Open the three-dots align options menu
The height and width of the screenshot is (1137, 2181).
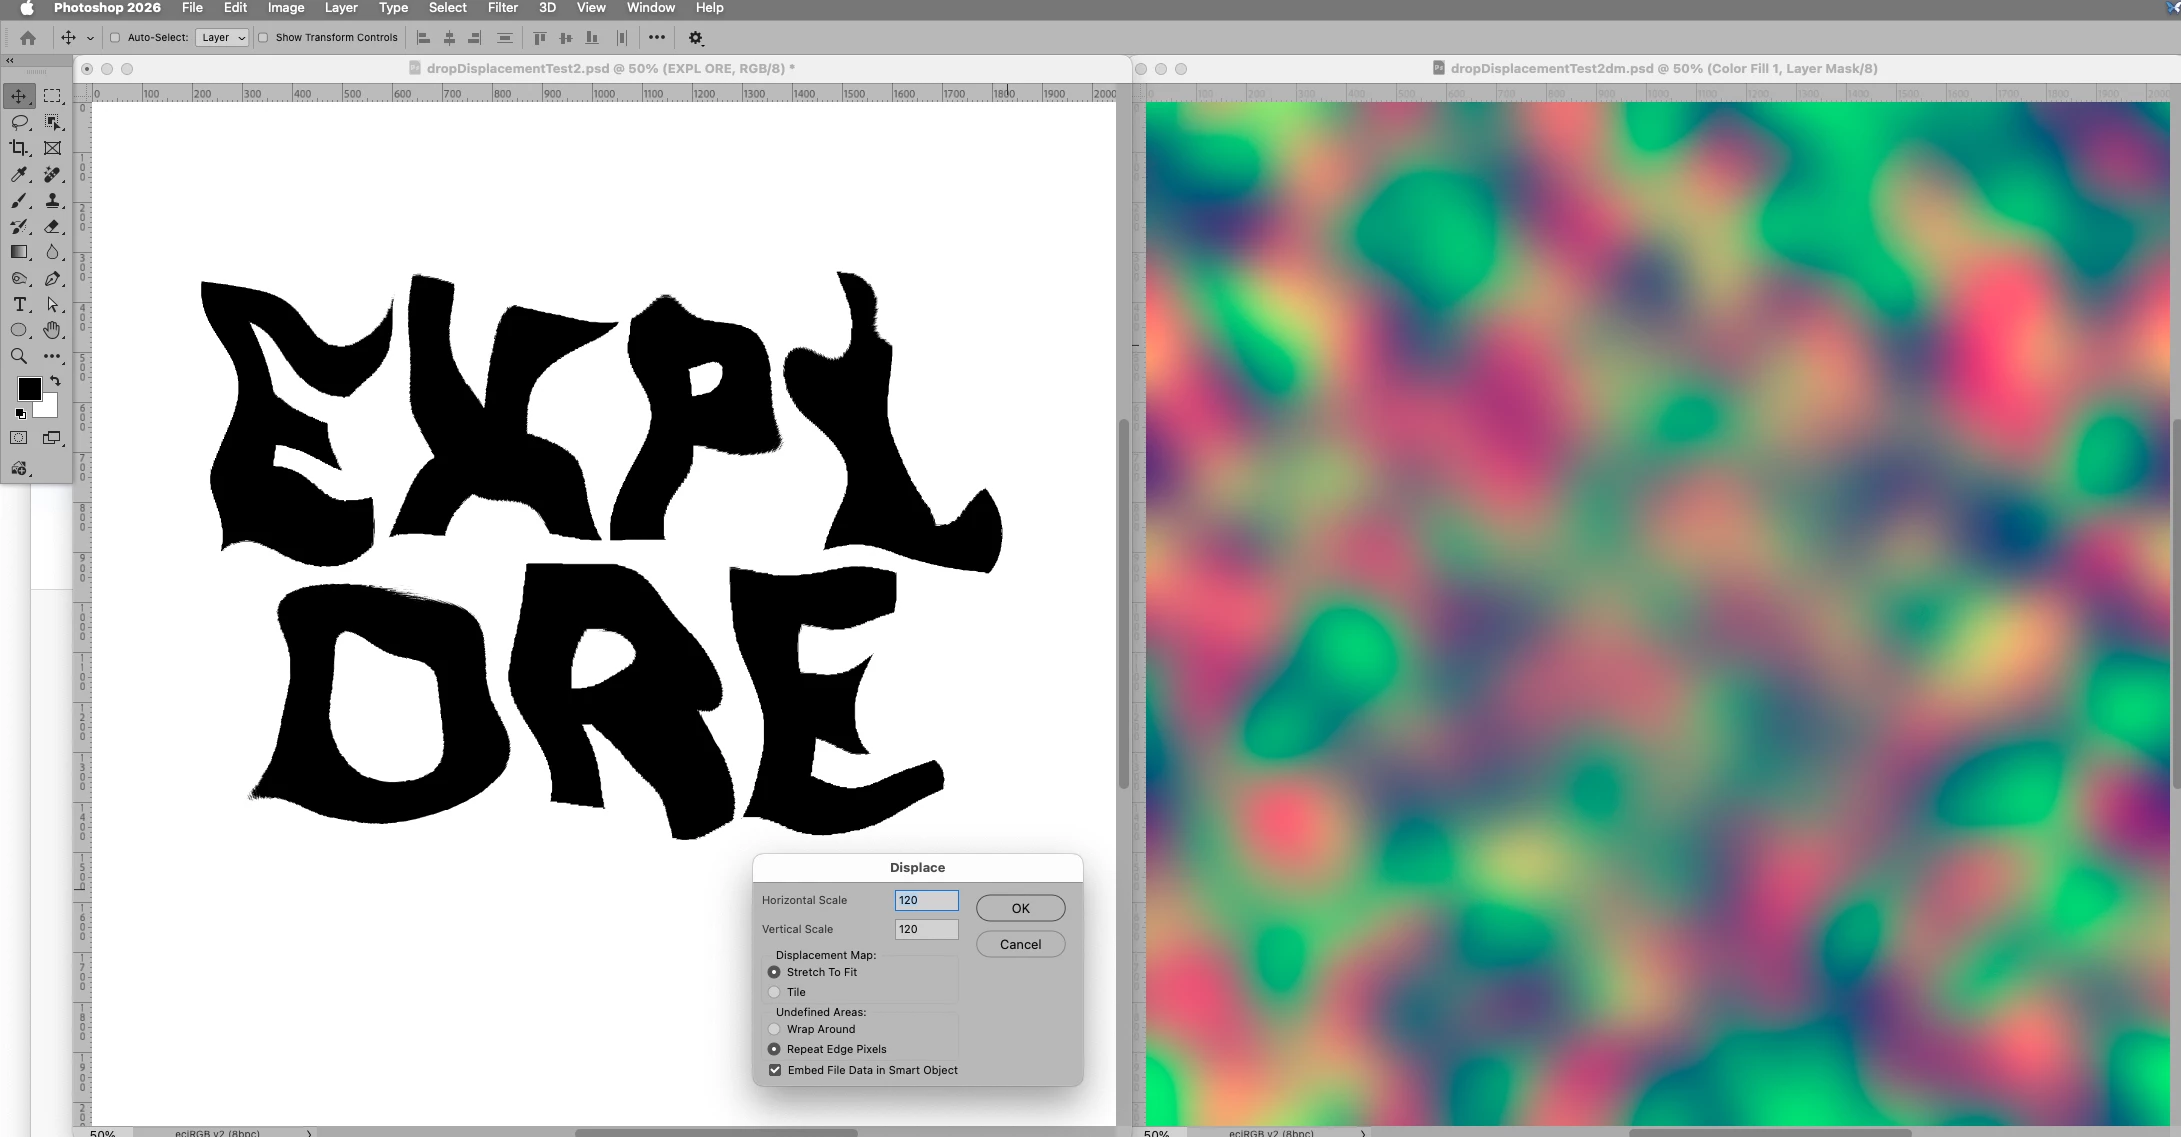[x=656, y=38]
